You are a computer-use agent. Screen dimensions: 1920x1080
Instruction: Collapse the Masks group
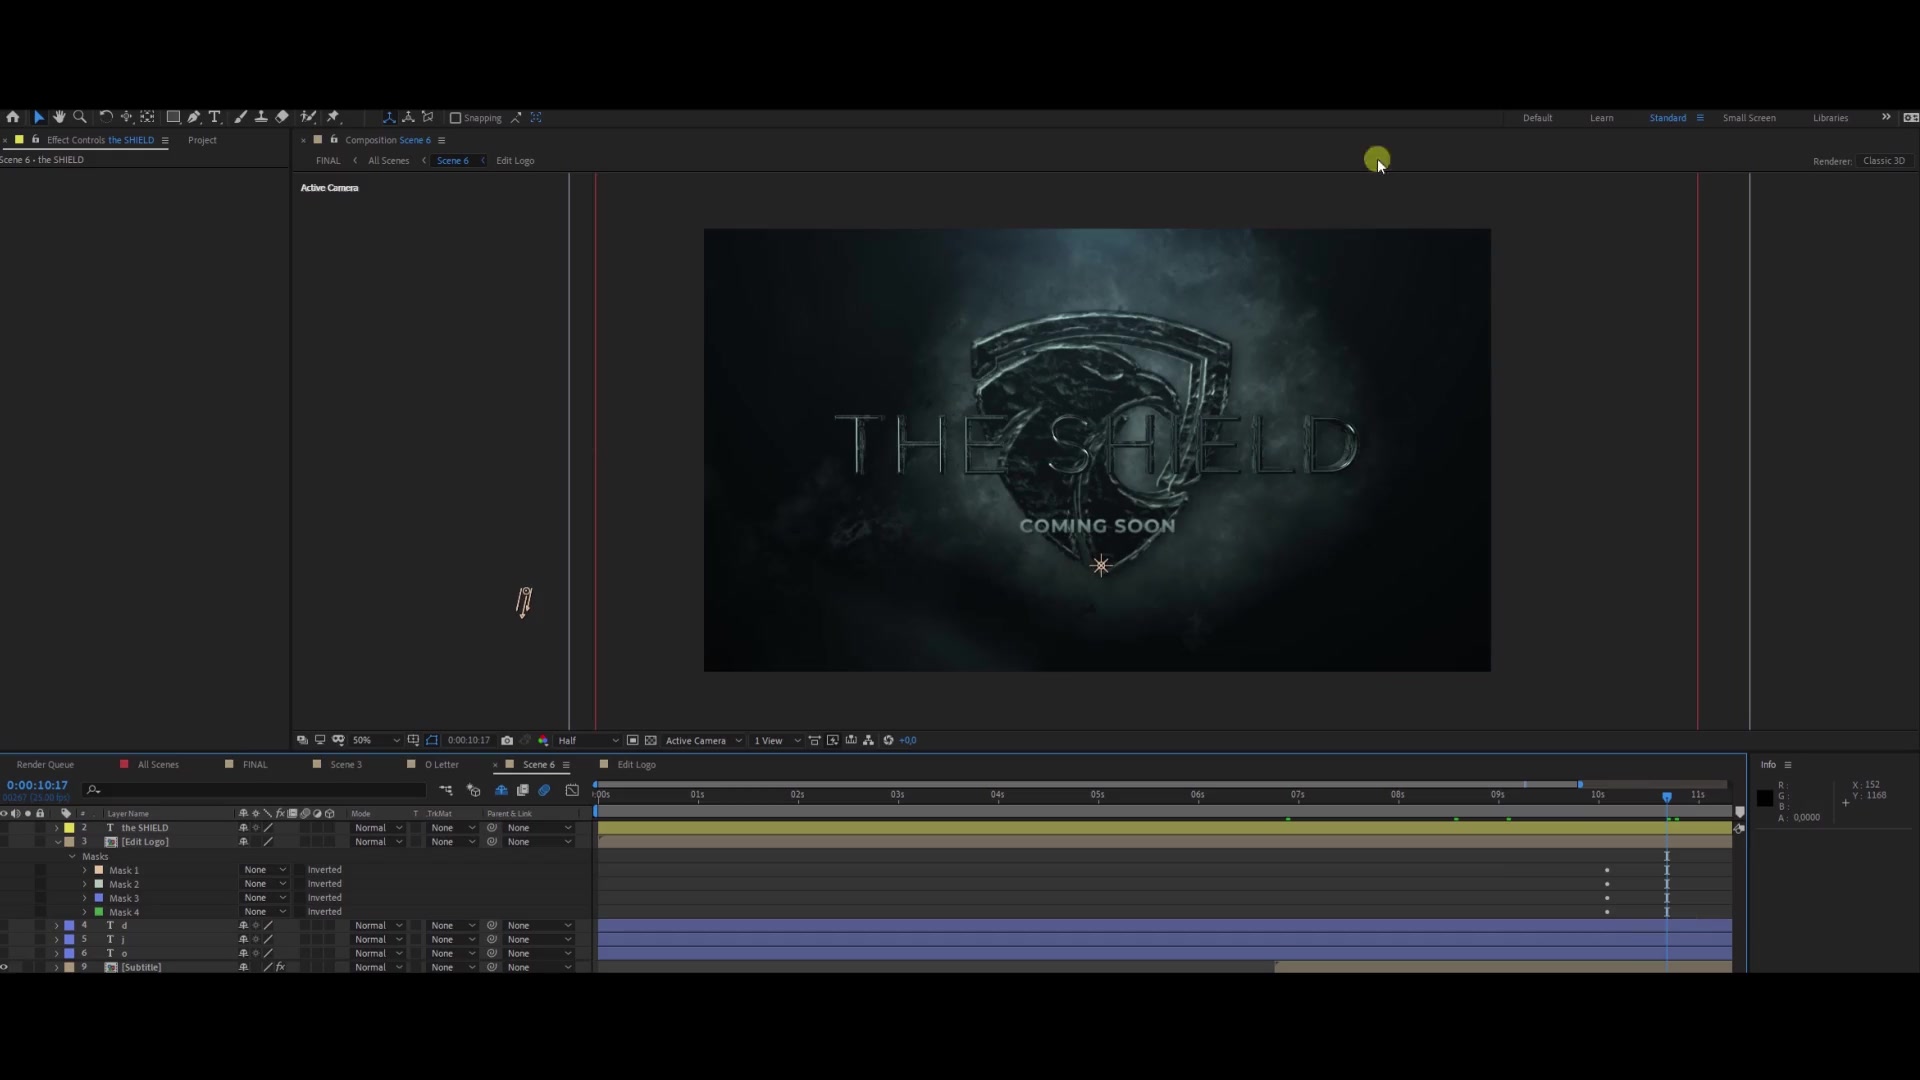(x=72, y=856)
